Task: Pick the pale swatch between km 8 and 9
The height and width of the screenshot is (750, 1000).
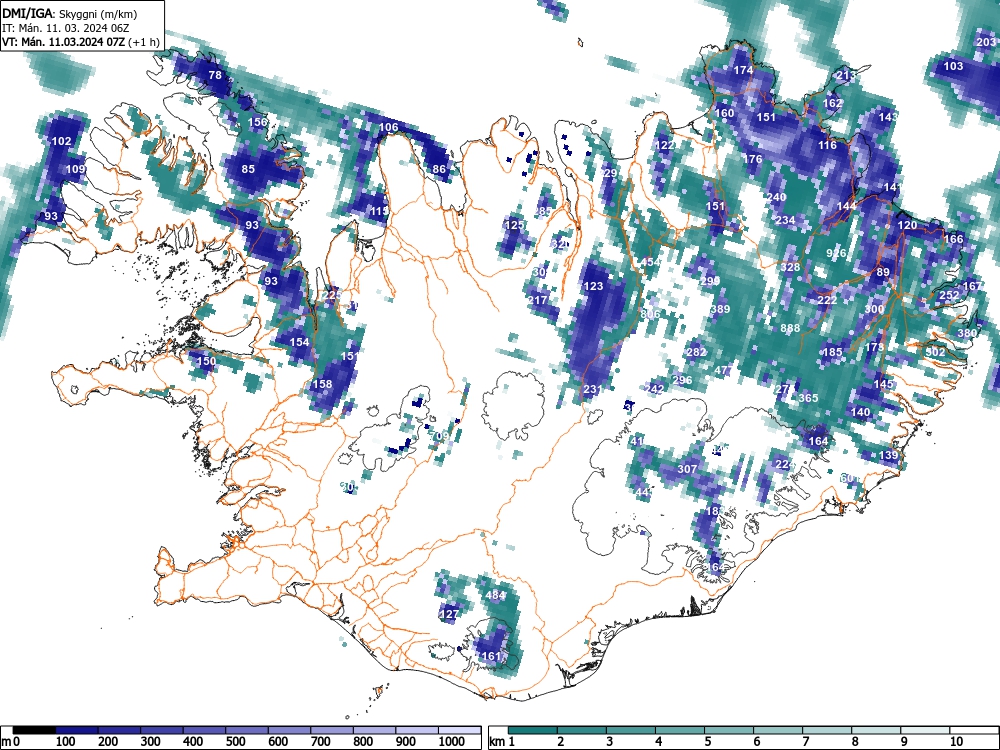Action: click(876, 730)
